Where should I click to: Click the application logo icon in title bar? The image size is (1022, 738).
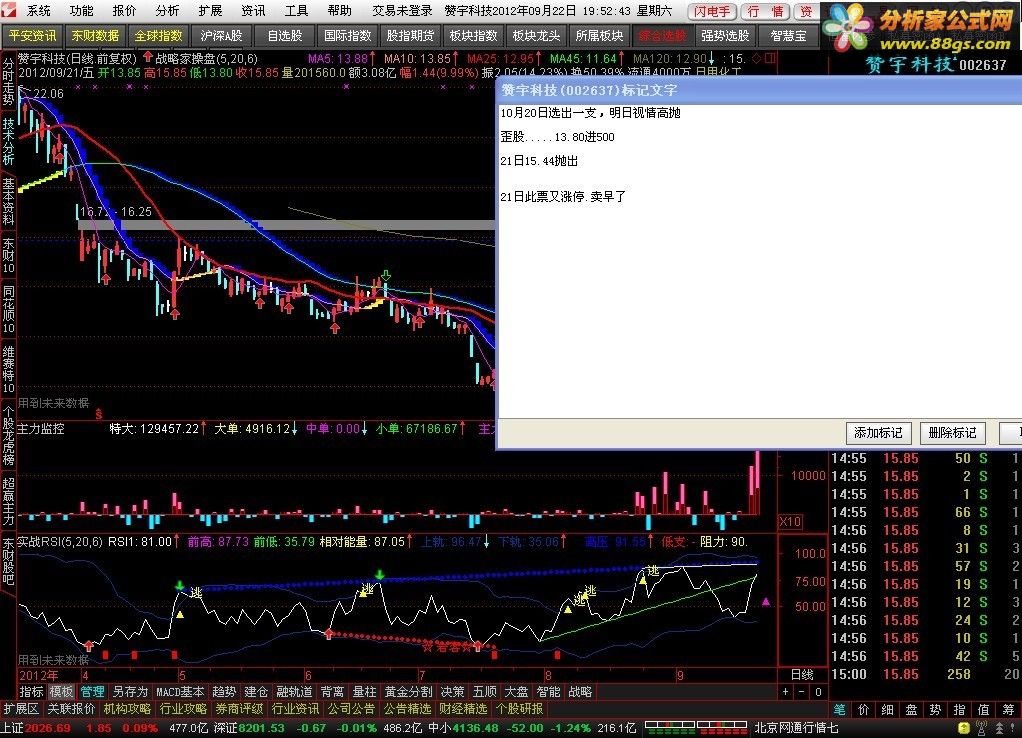point(10,10)
